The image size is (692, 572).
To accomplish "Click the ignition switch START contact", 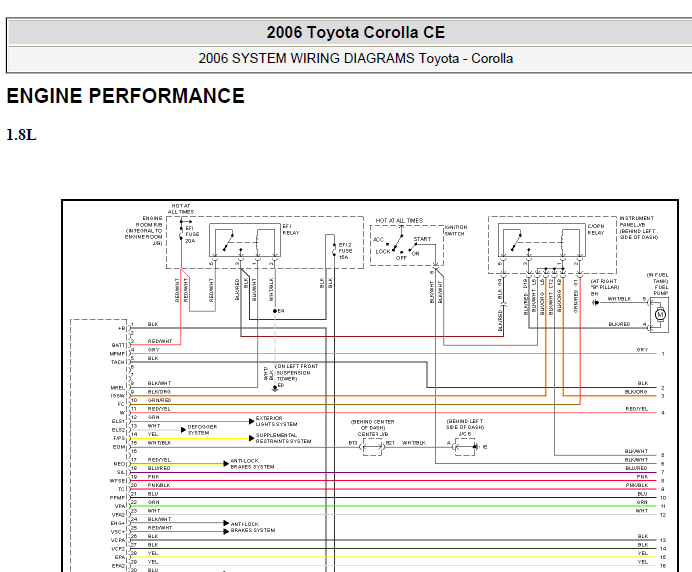I will (x=415, y=245).
